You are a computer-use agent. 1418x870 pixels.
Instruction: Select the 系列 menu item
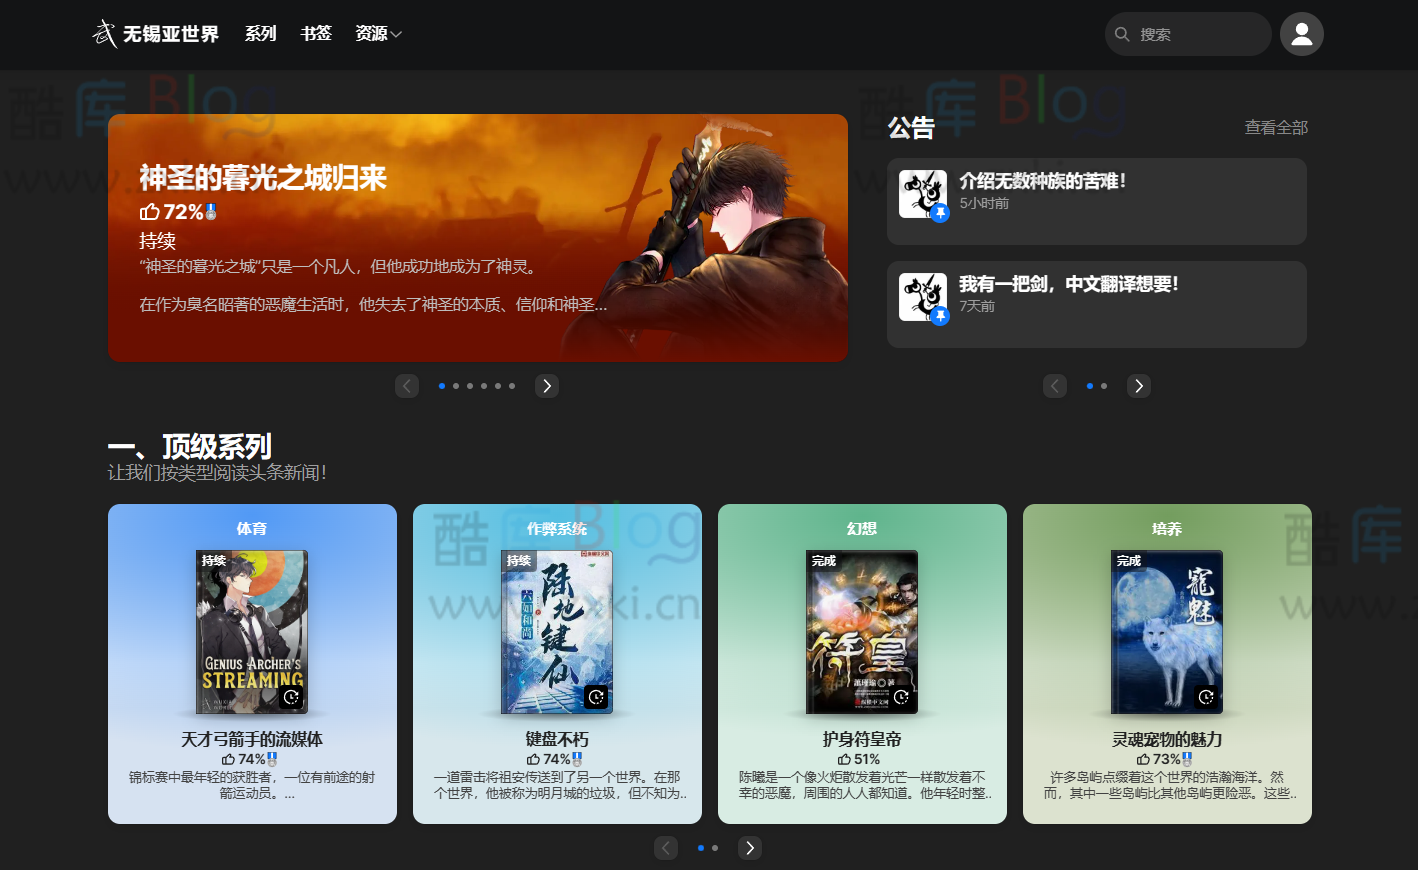click(x=260, y=33)
